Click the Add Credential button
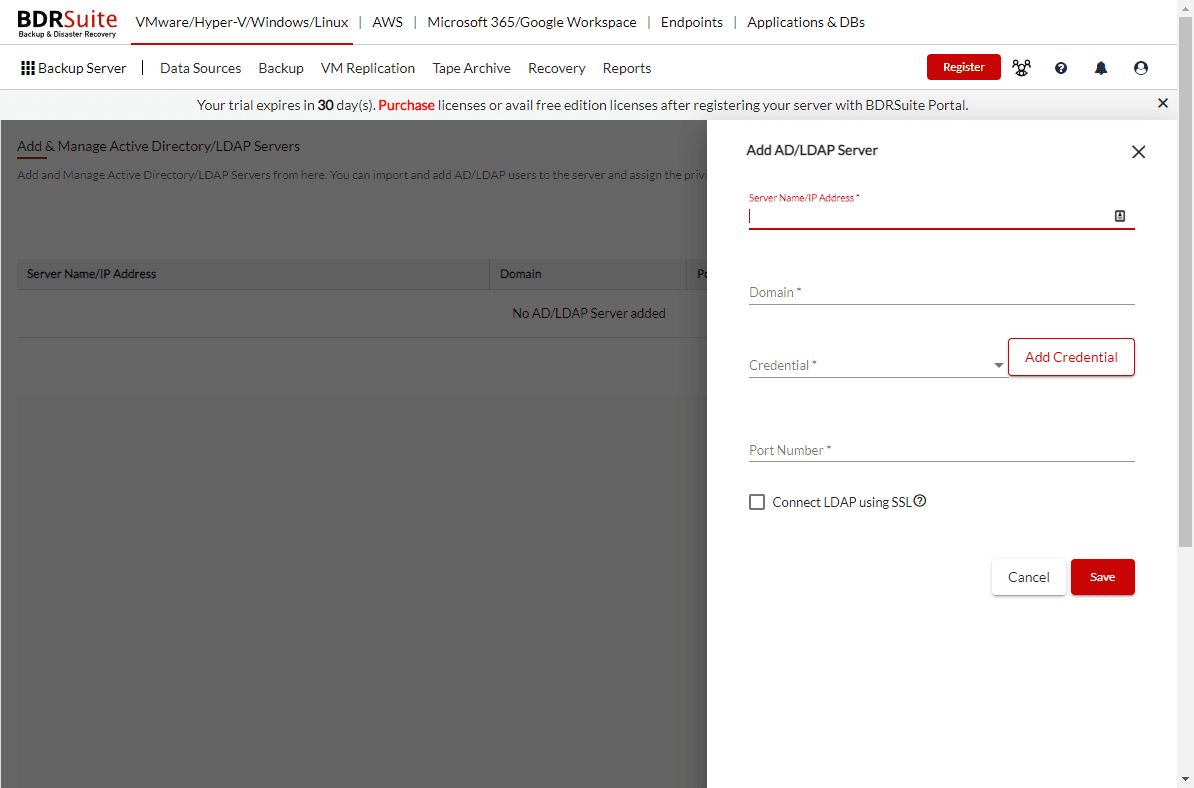The height and width of the screenshot is (788, 1194). coord(1071,357)
